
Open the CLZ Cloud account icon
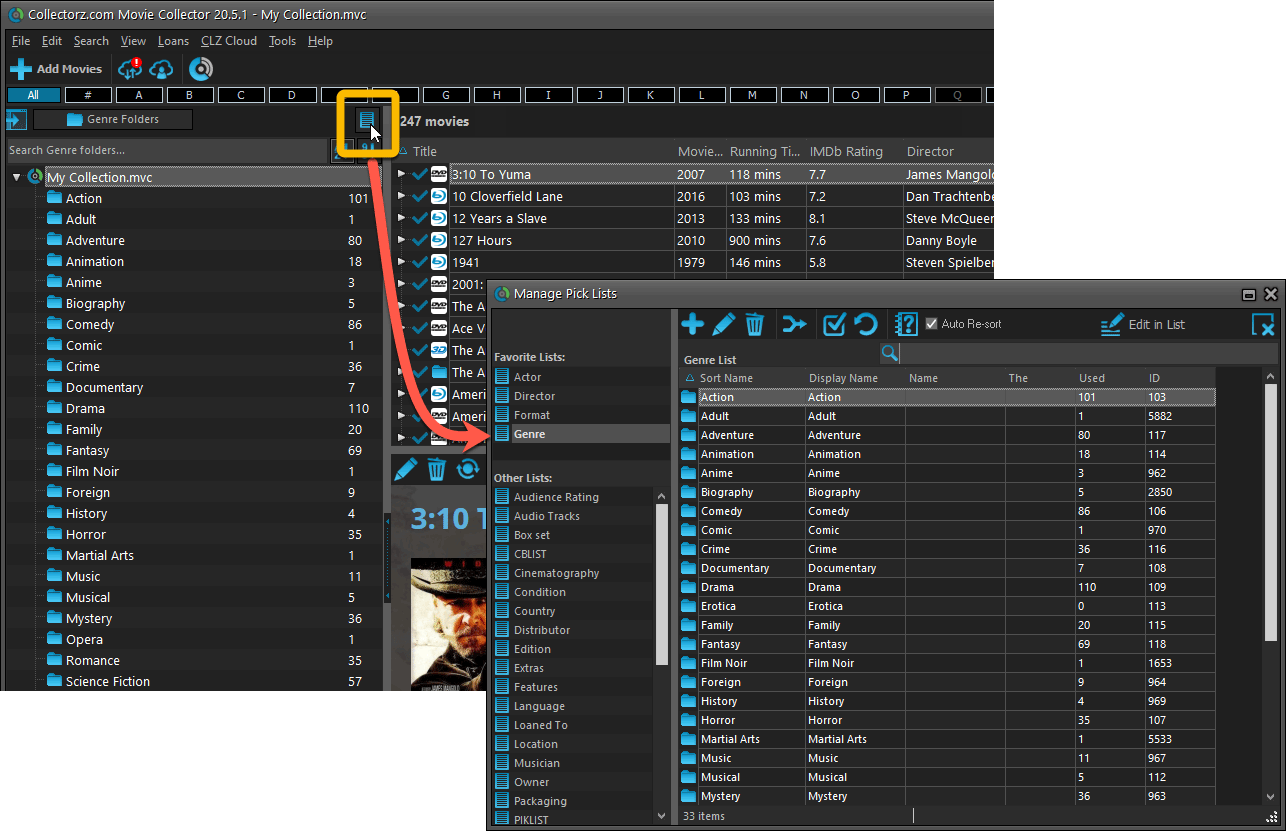click(x=161, y=69)
